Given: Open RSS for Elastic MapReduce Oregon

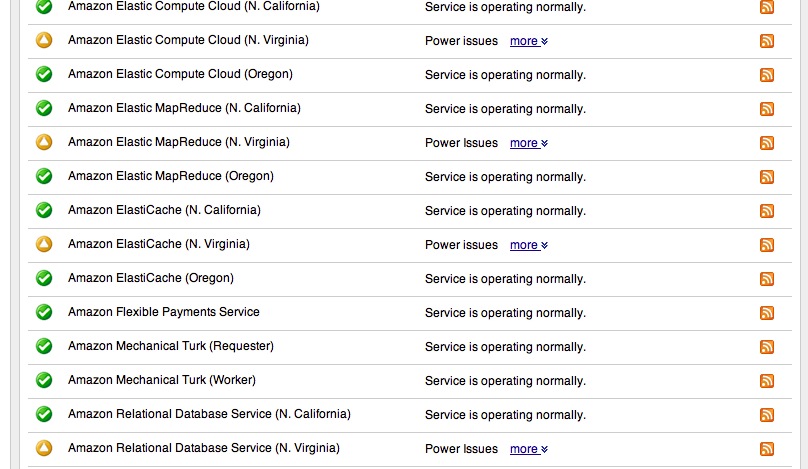Looking at the screenshot, I should (767, 177).
